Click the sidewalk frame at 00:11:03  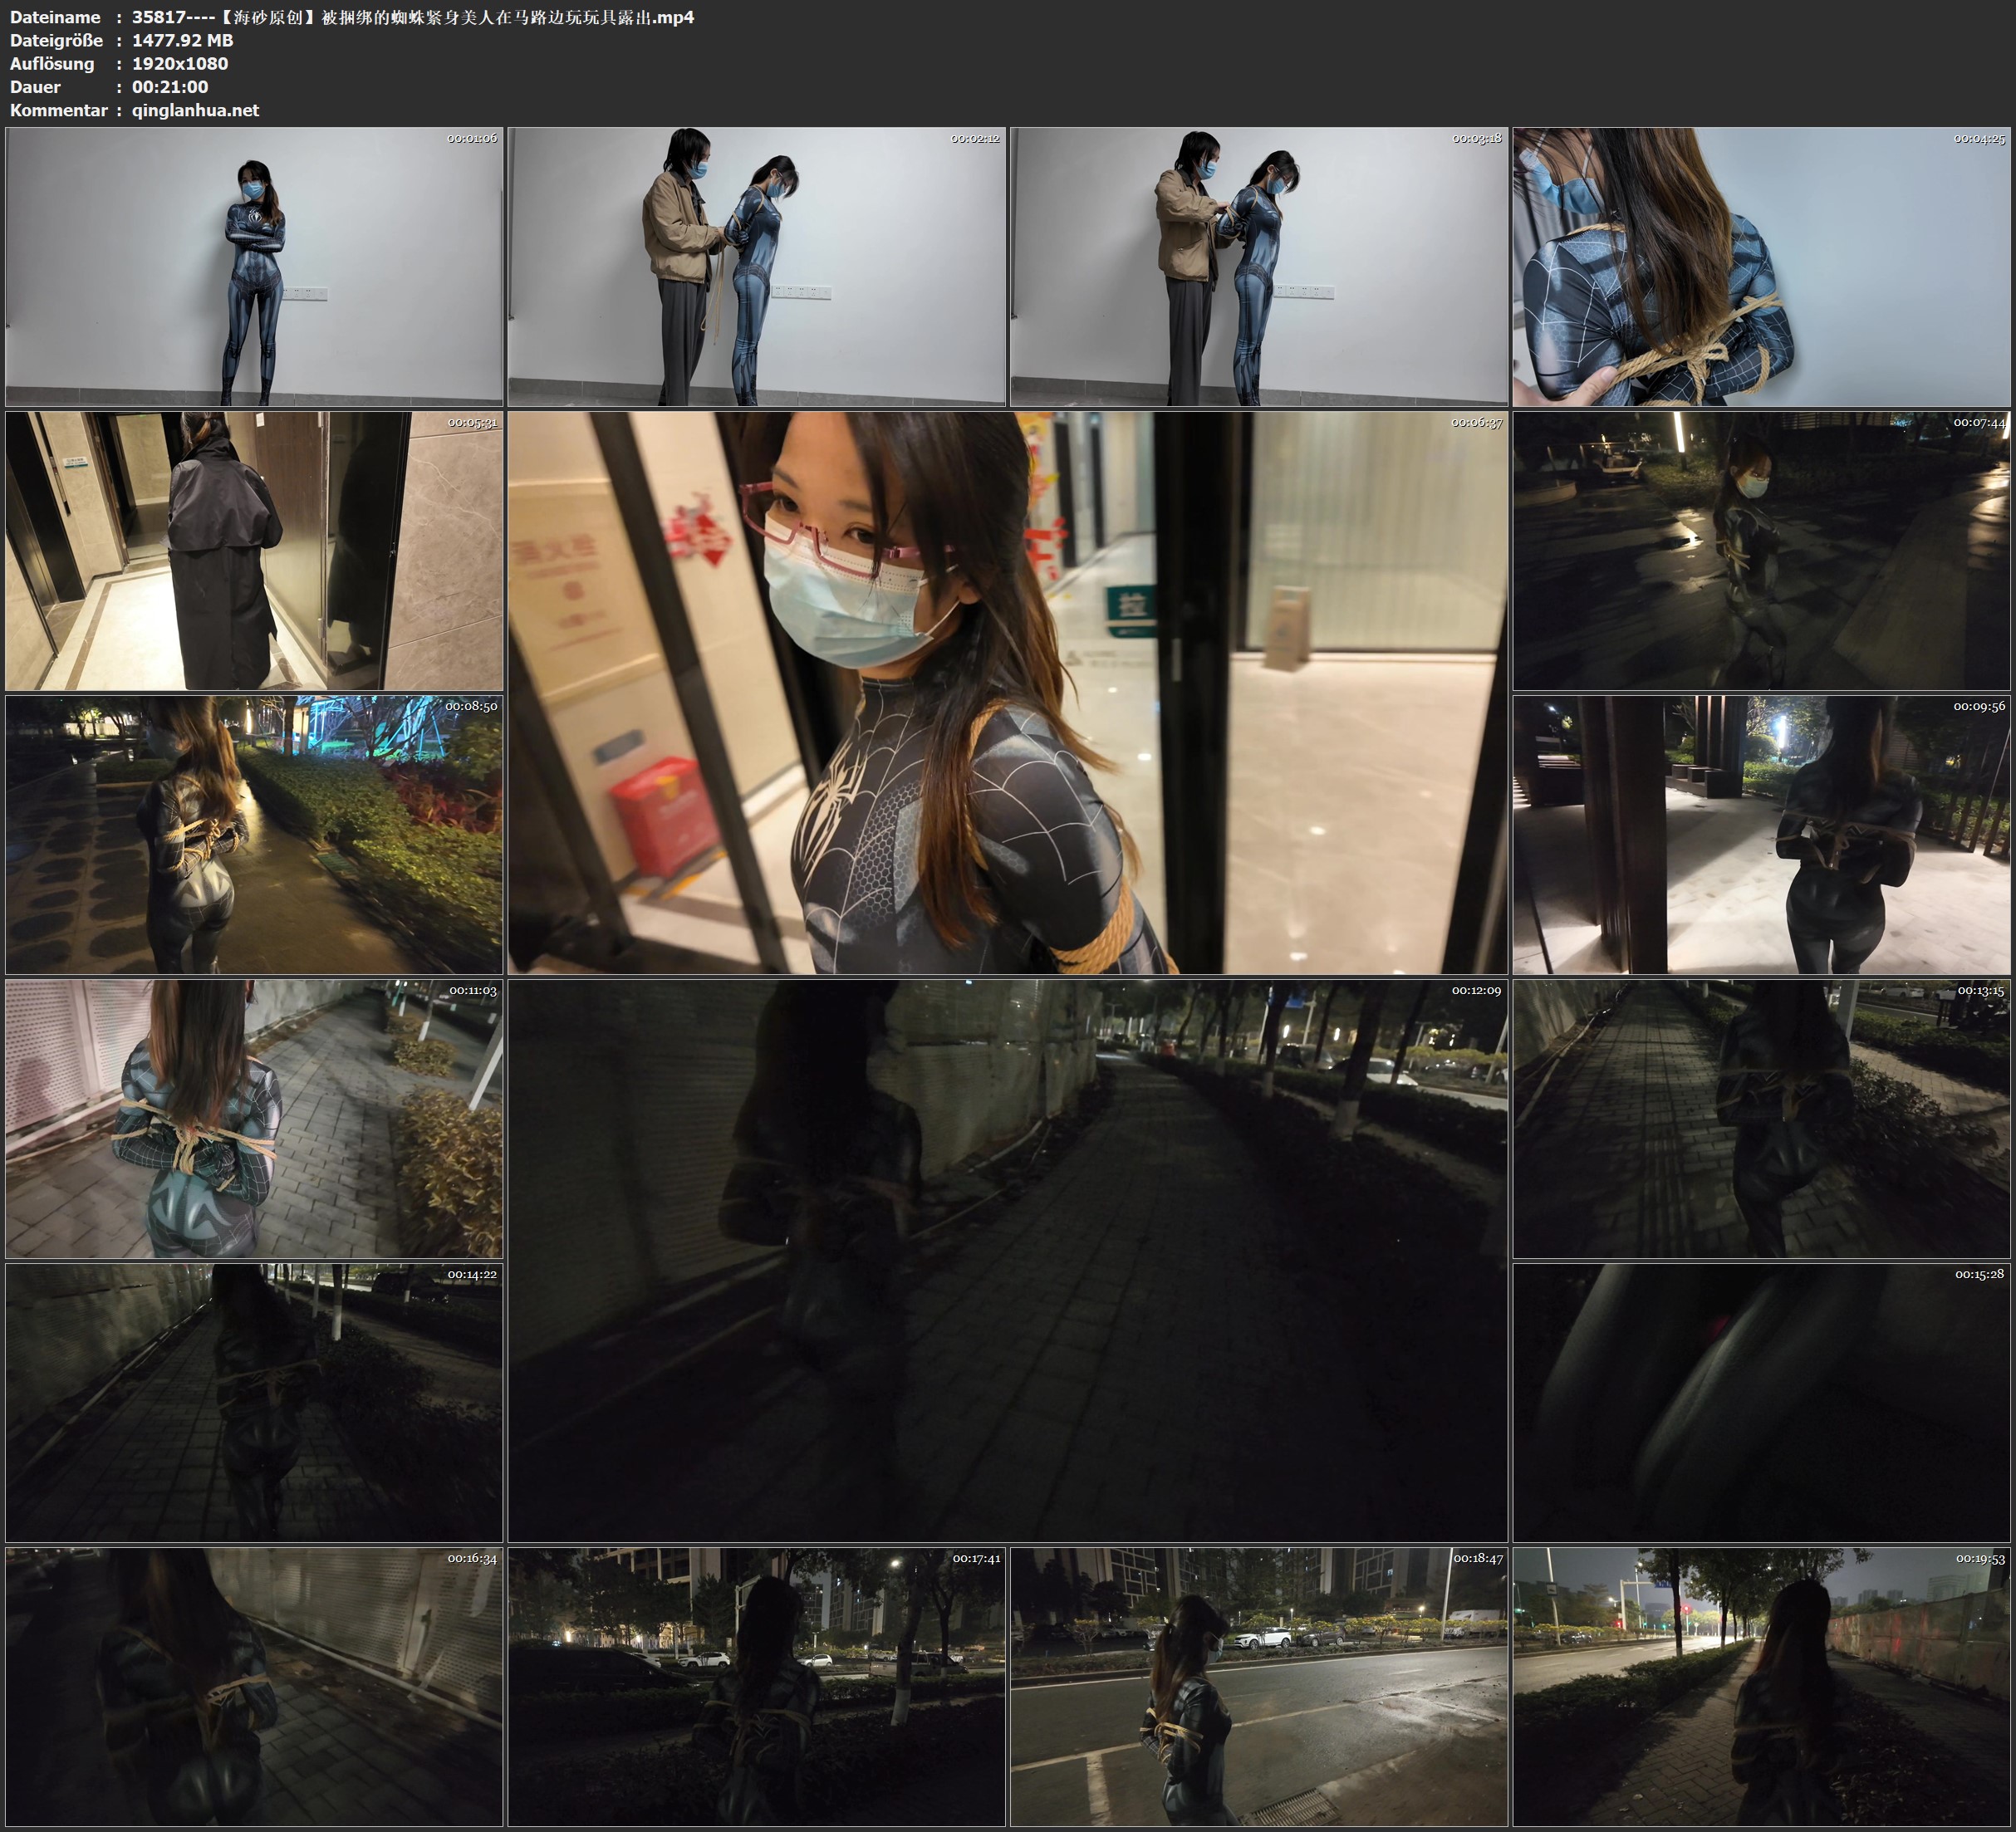click(254, 1118)
